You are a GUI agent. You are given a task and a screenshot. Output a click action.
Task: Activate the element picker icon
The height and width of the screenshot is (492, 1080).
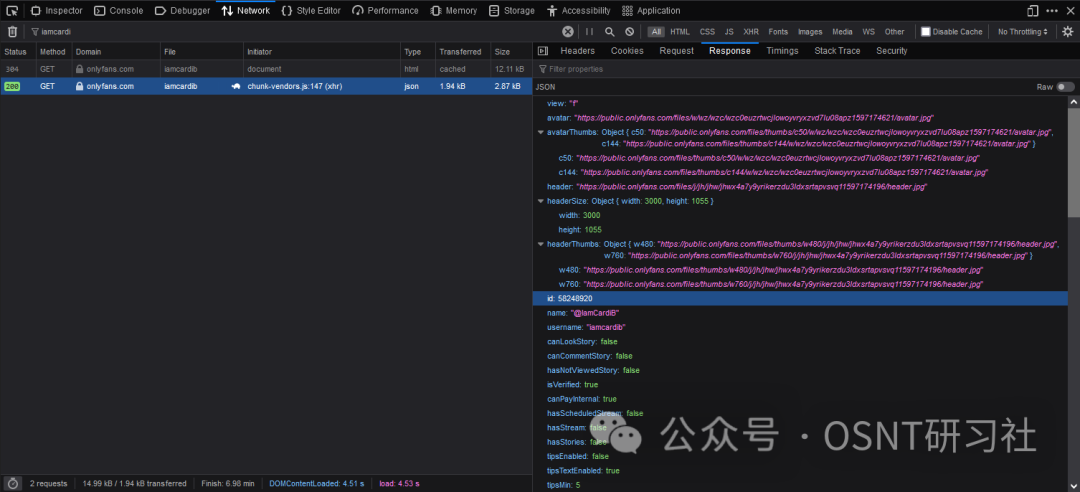point(12,10)
